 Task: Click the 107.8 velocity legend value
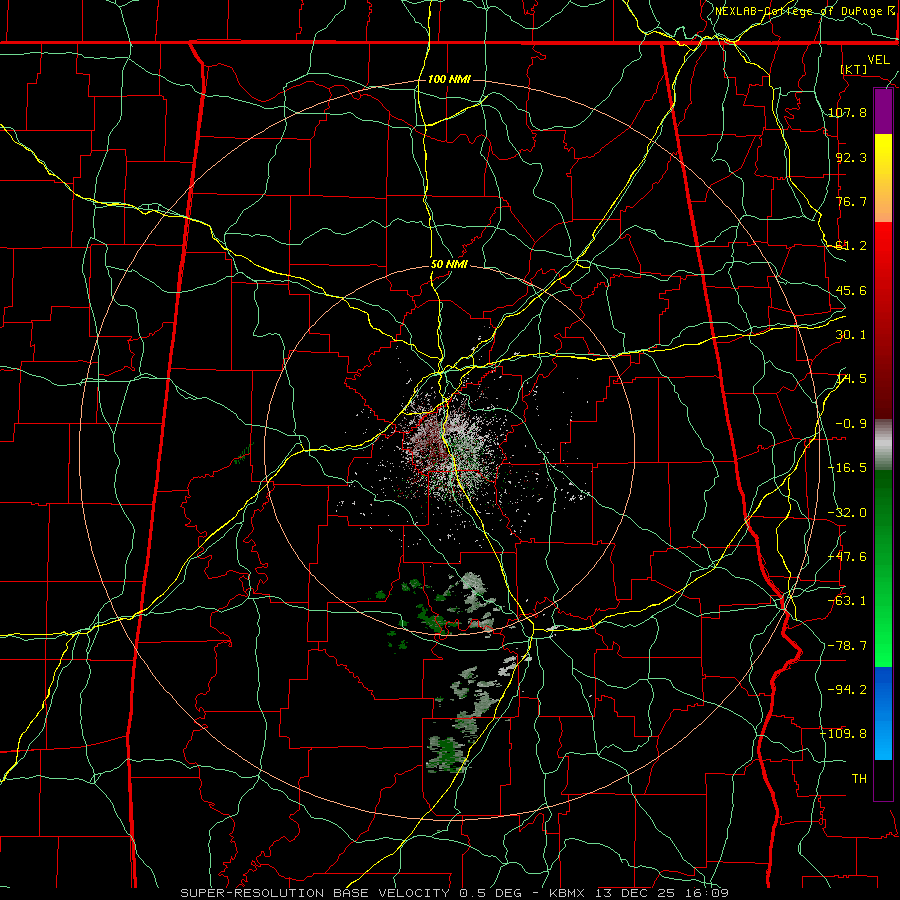click(847, 112)
